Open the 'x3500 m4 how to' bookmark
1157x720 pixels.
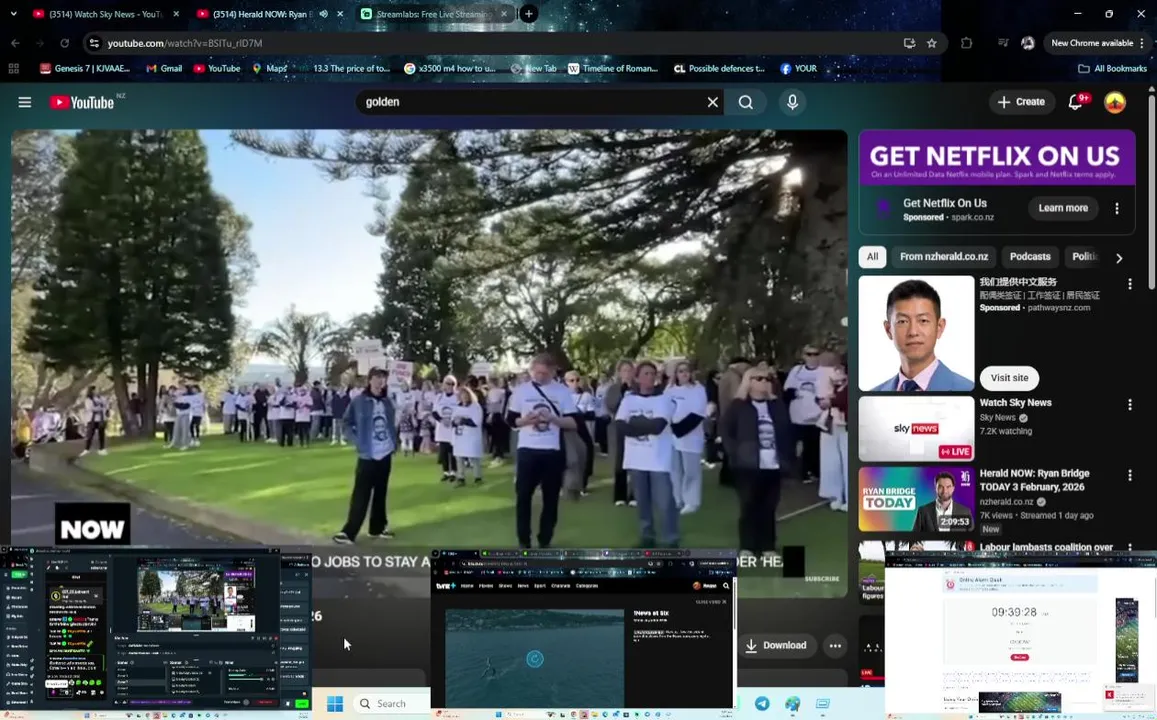(450, 68)
